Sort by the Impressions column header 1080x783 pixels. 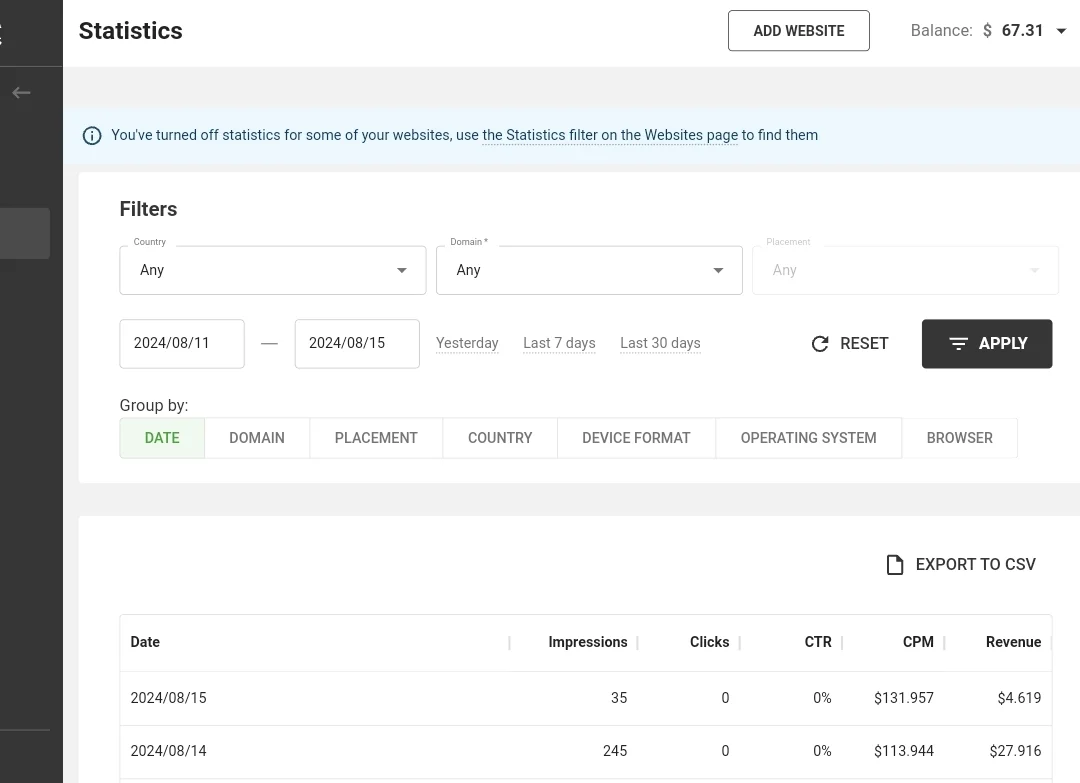point(588,642)
